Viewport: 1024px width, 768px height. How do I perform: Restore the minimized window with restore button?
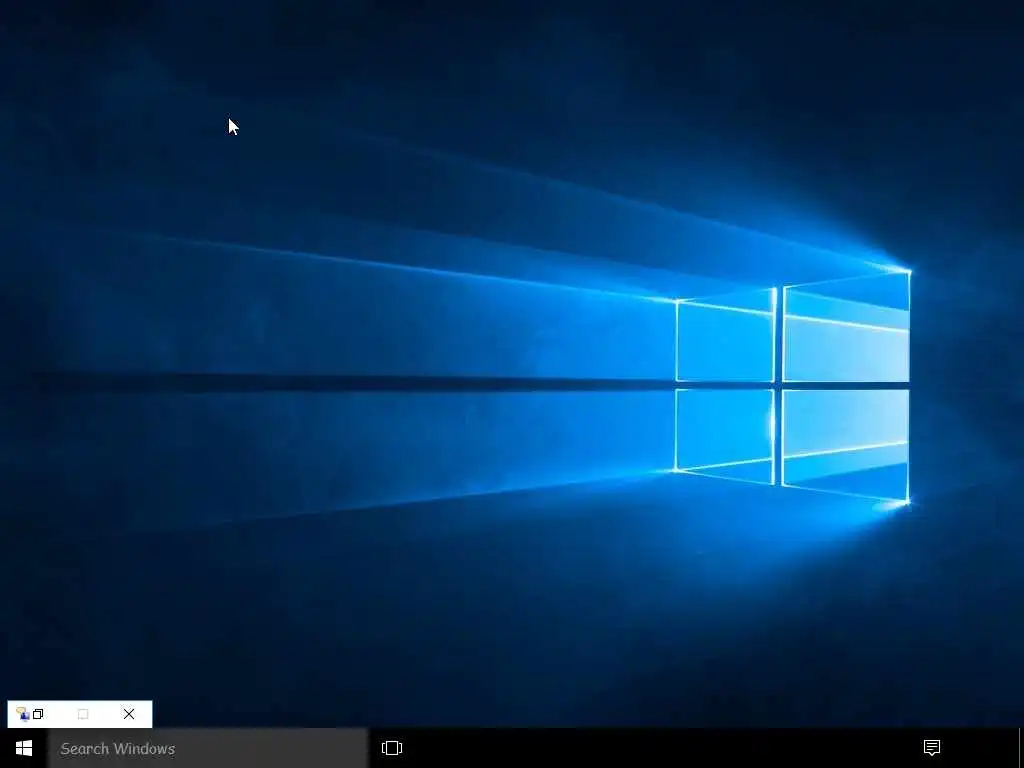click(x=38, y=714)
